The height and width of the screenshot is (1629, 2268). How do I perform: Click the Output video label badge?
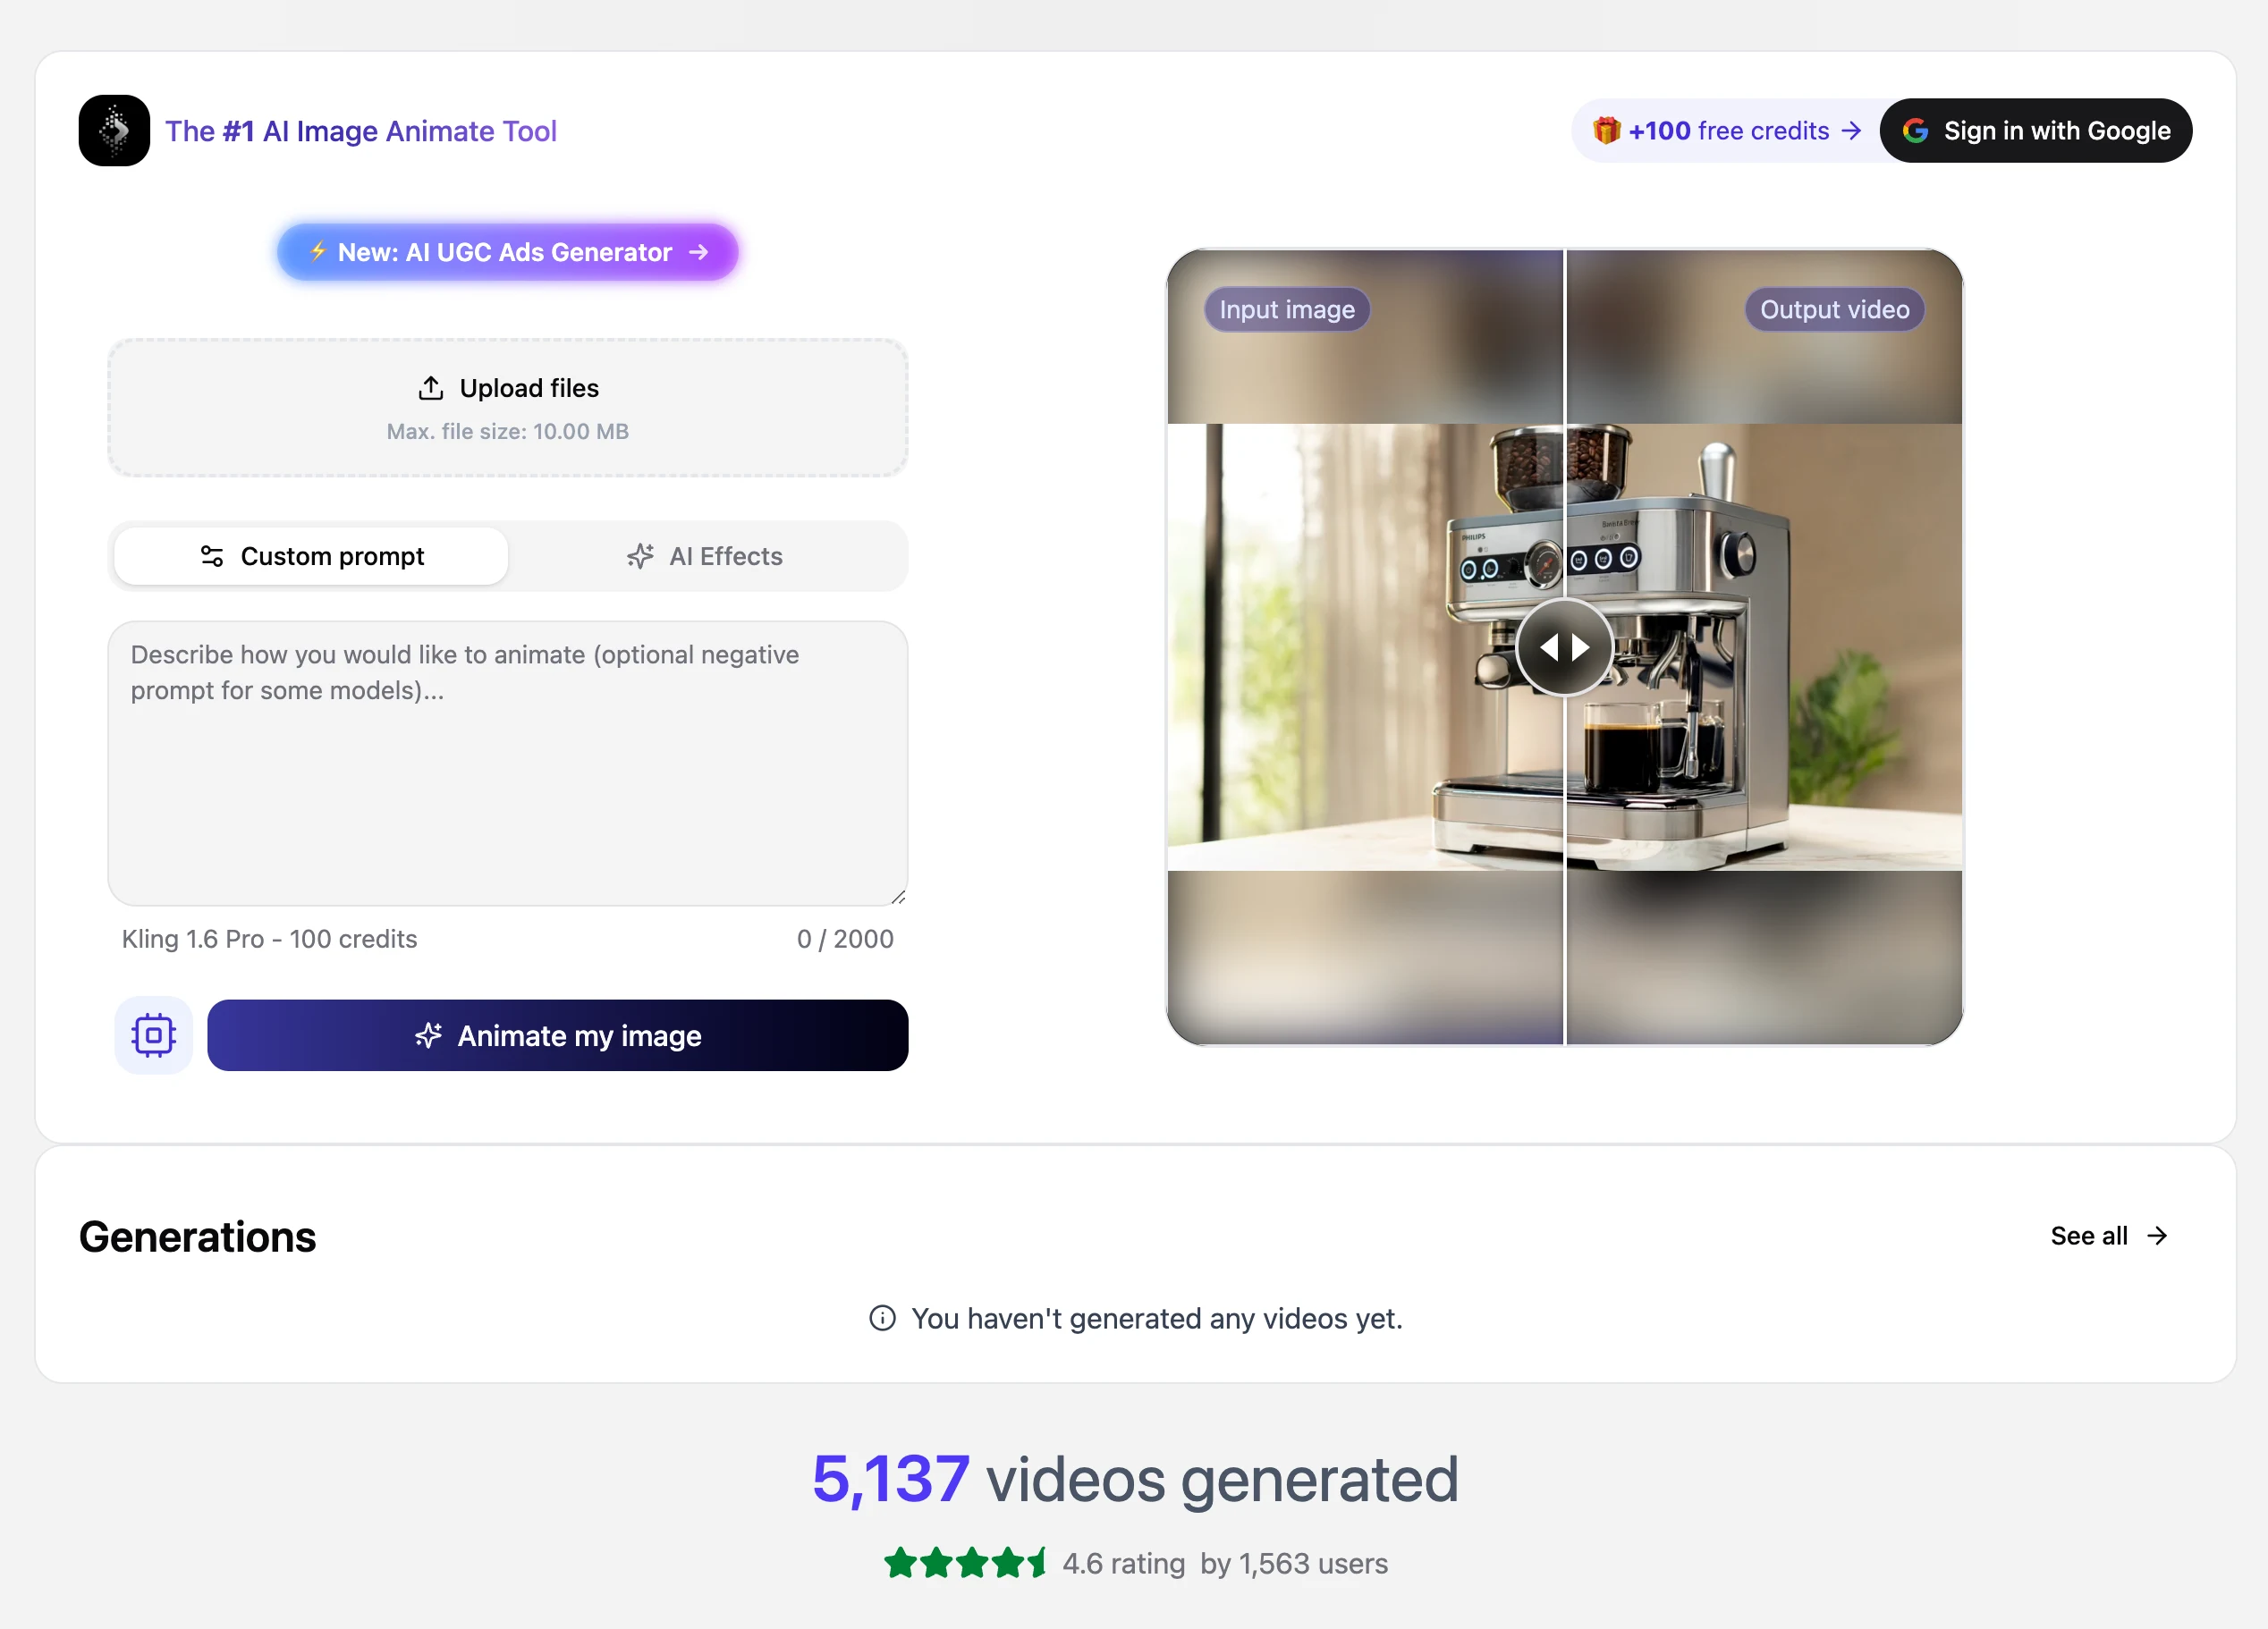[1834, 310]
